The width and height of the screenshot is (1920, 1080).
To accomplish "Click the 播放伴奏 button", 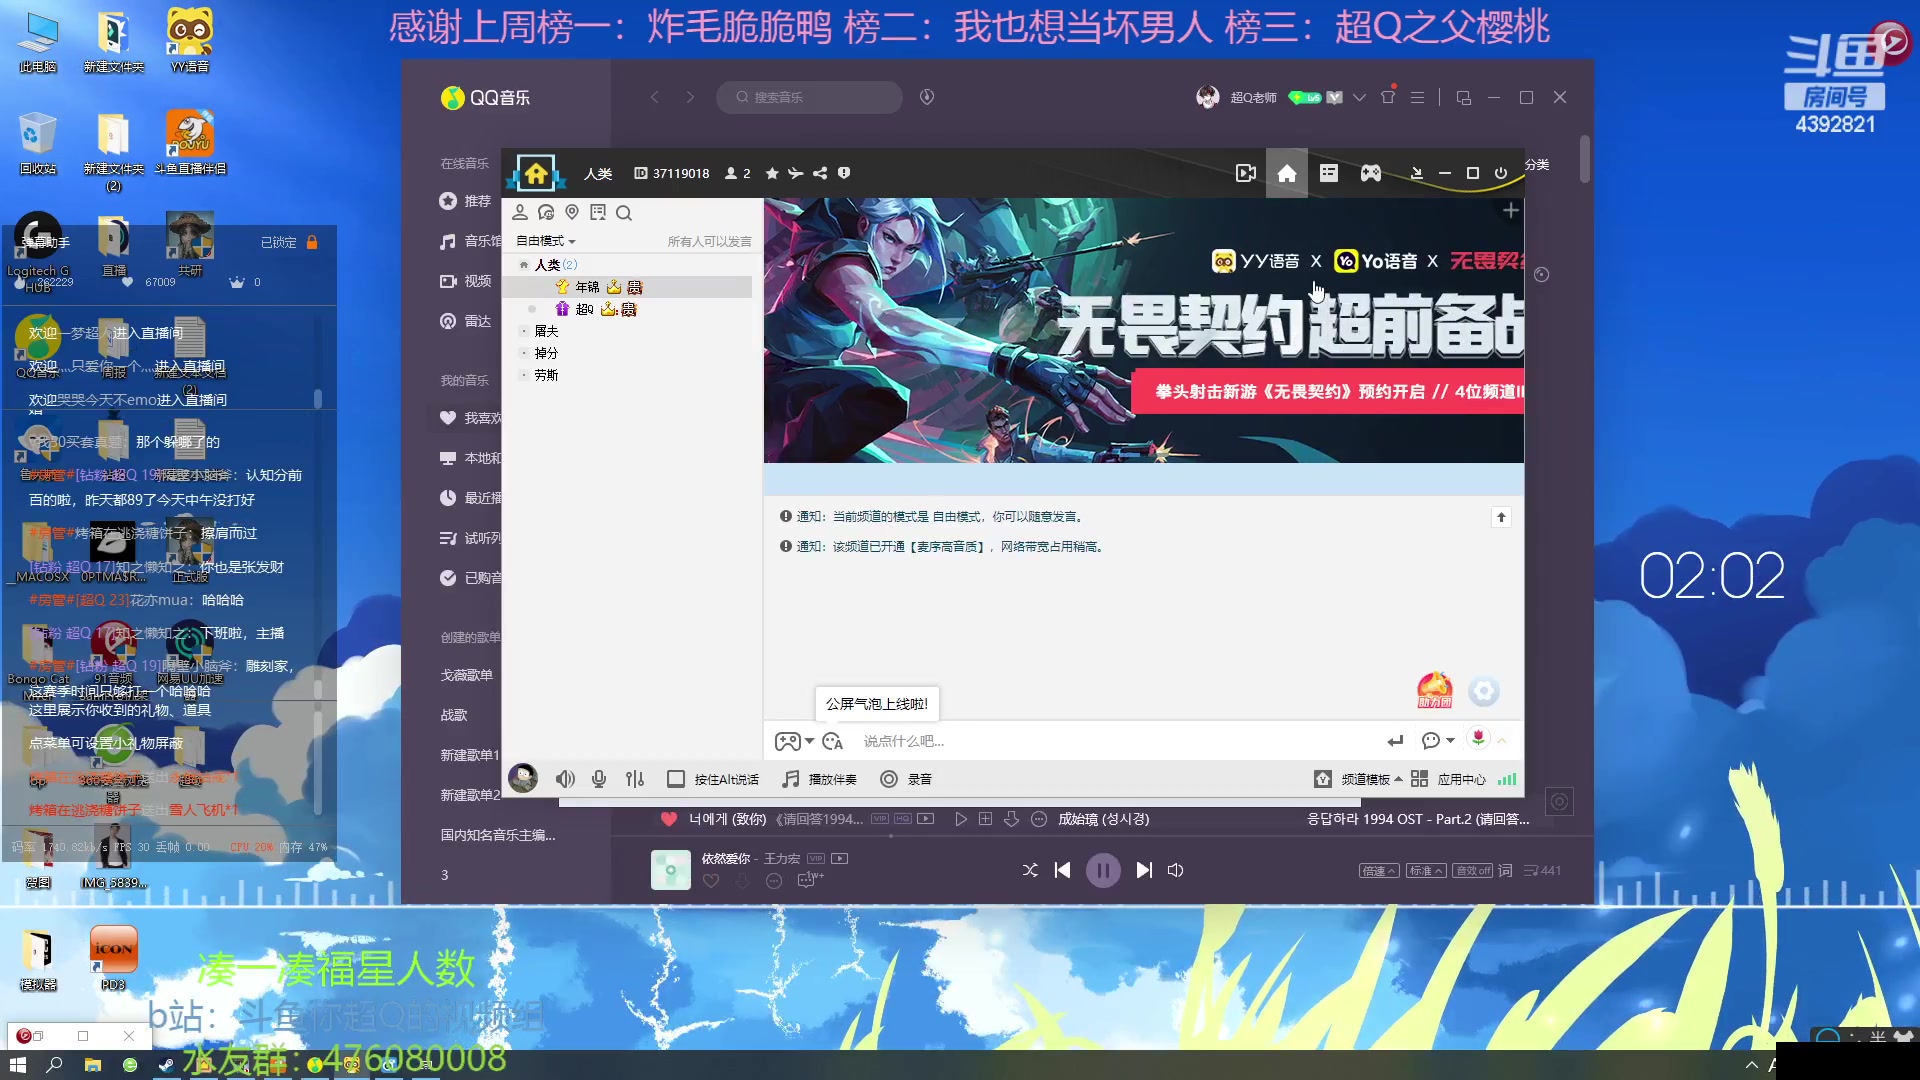I will [819, 779].
